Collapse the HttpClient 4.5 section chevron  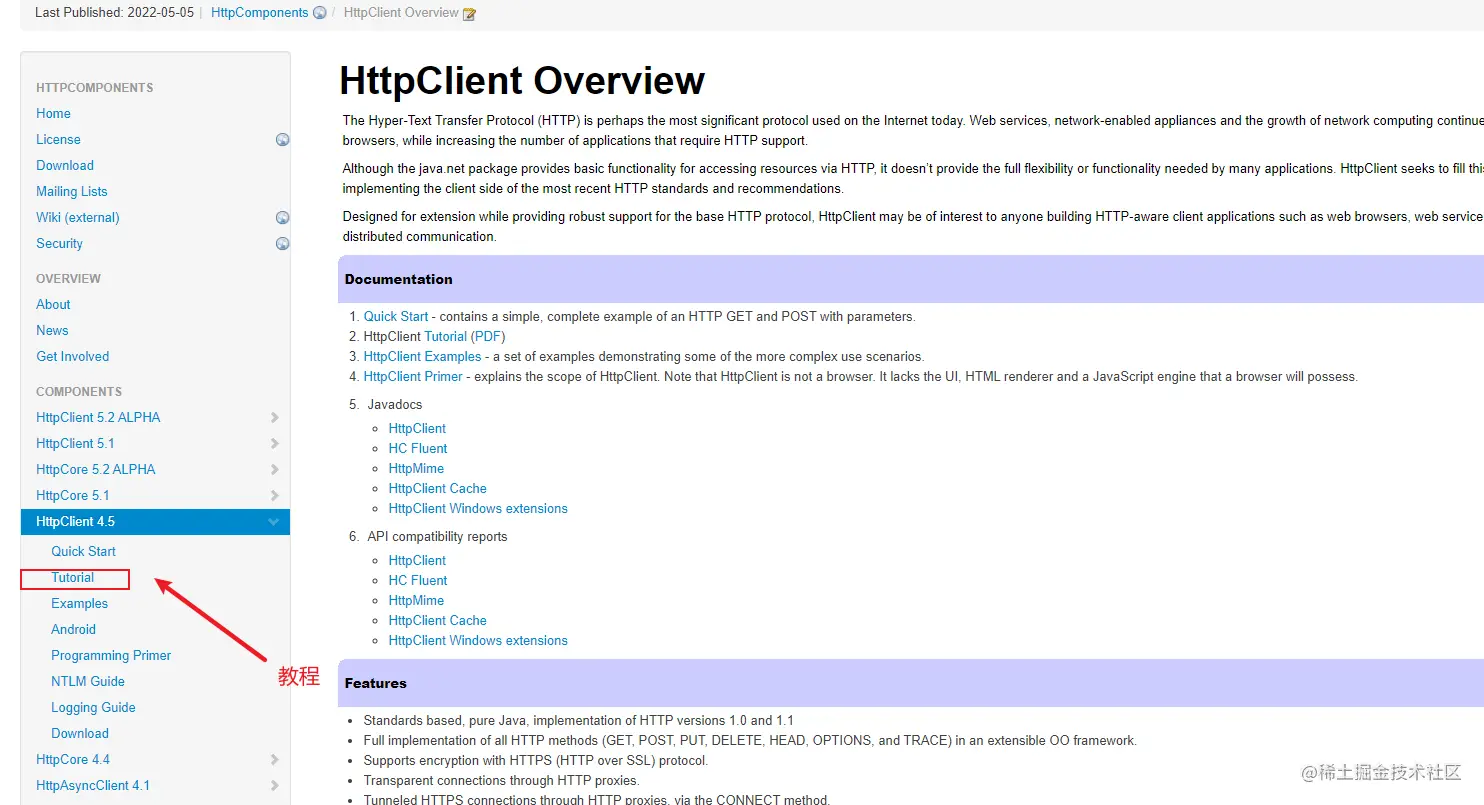274,522
